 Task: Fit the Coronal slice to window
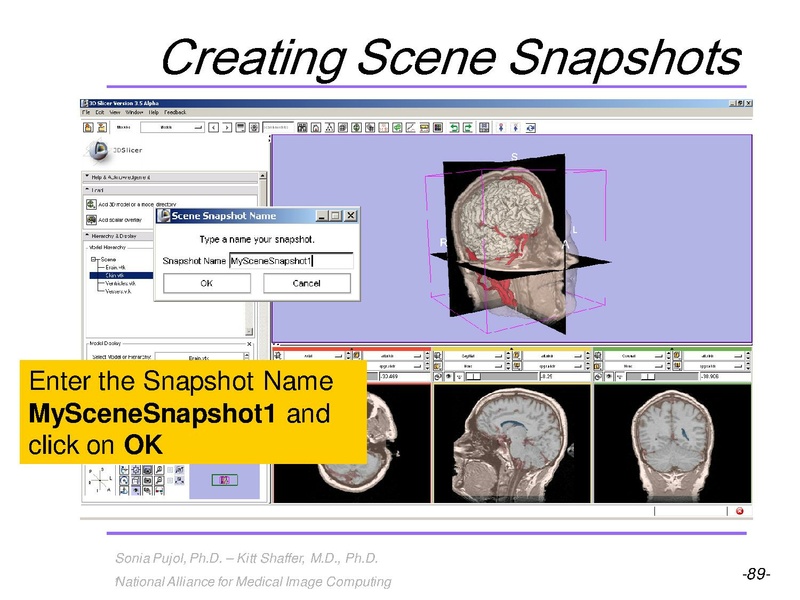point(598,356)
